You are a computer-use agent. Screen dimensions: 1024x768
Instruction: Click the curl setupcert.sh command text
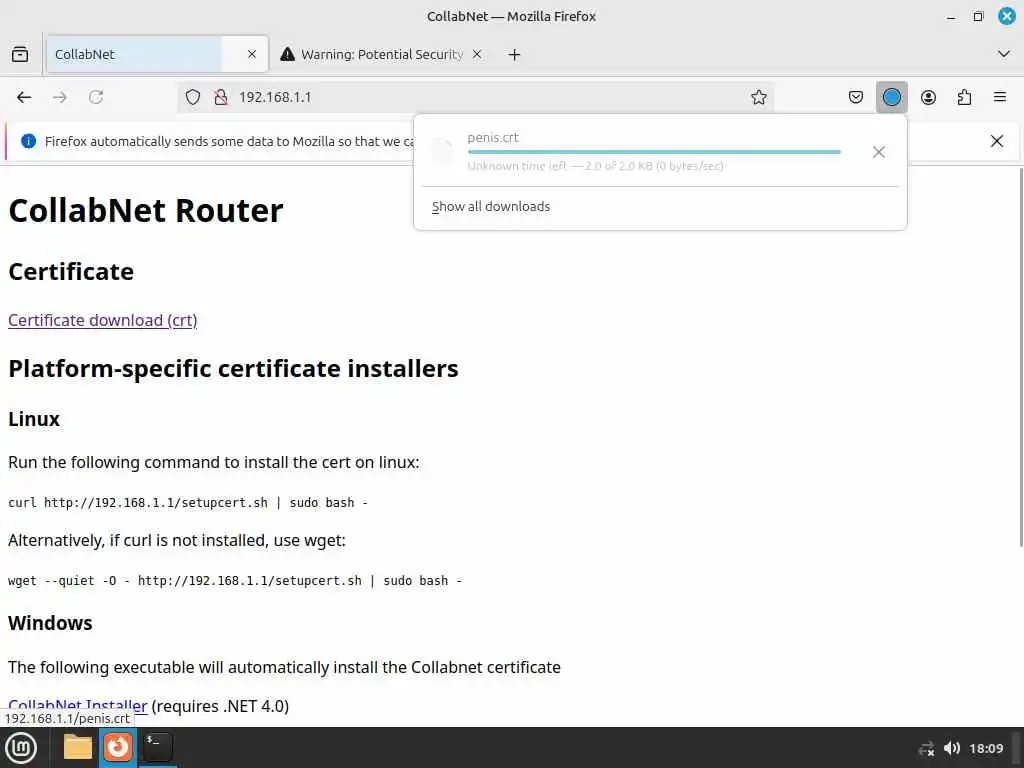(188, 503)
